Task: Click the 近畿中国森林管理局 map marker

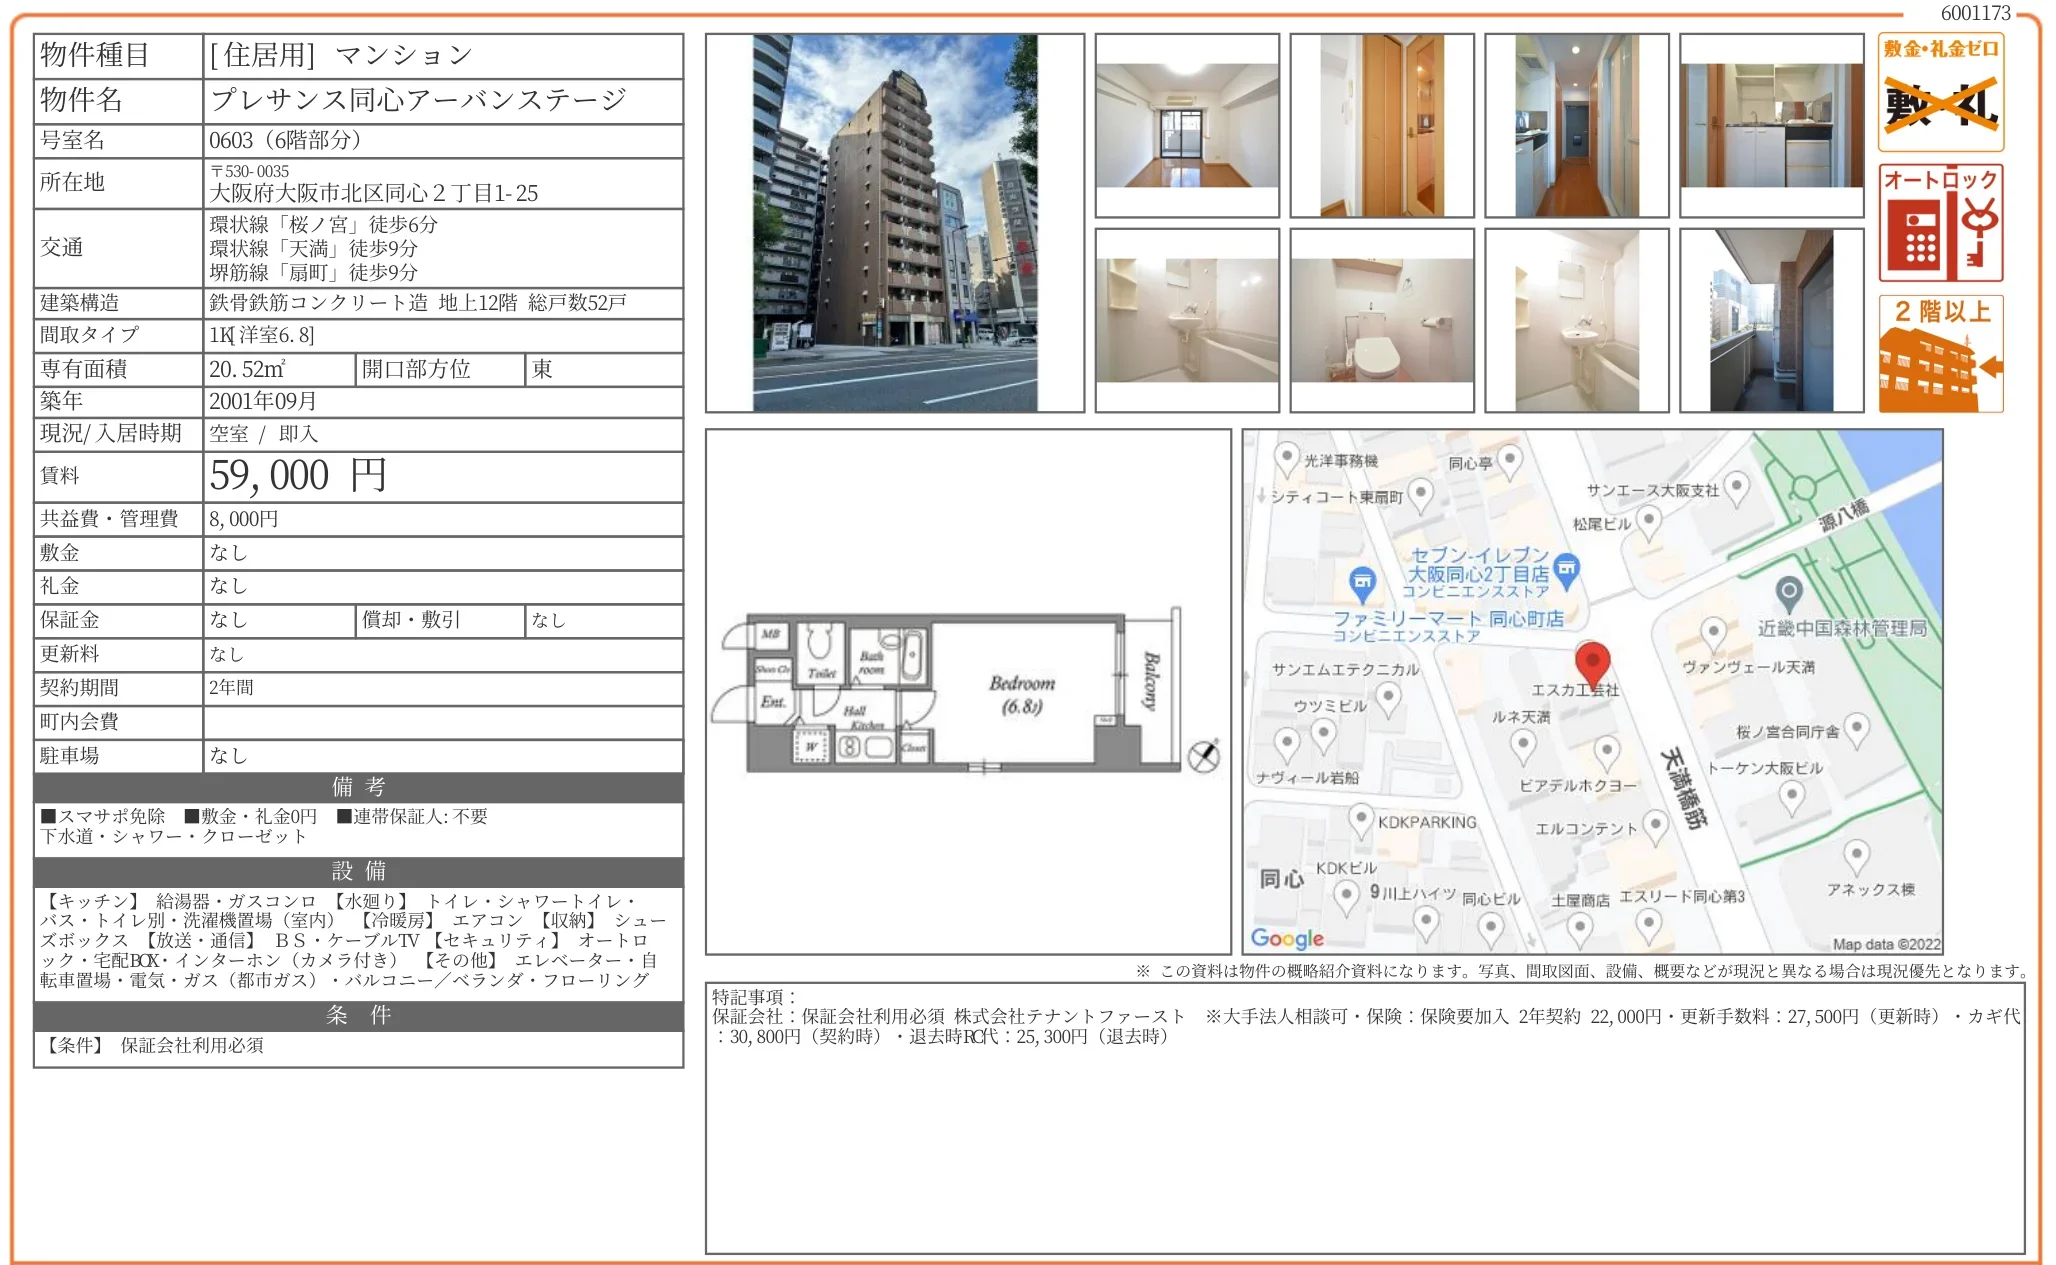Action: pos(1788,593)
